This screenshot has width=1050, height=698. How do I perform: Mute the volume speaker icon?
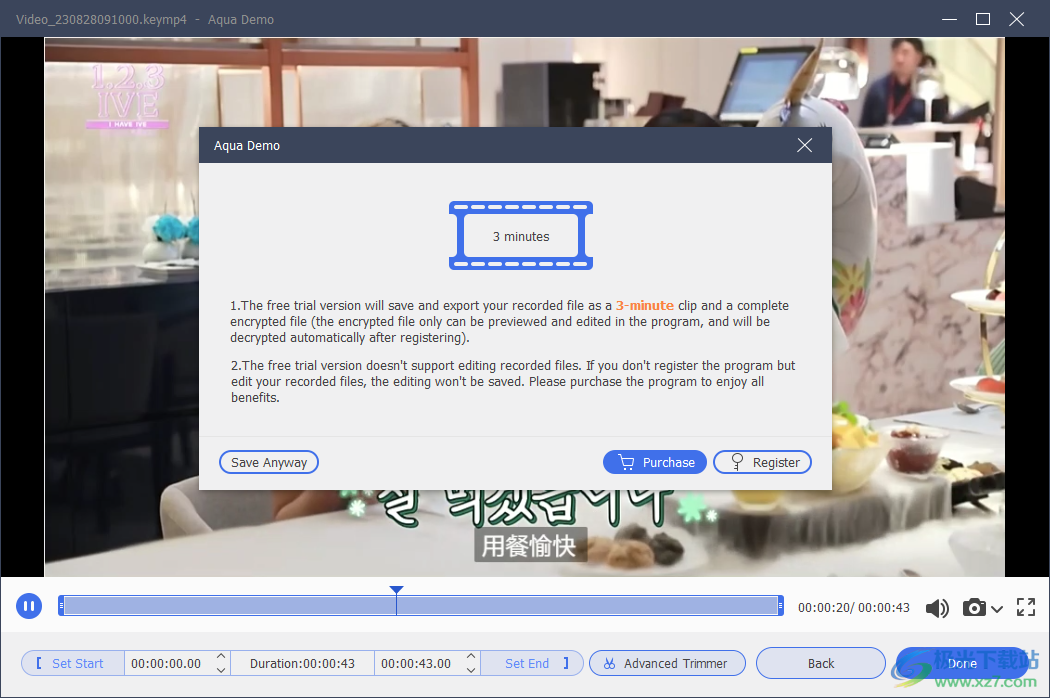click(937, 608)
